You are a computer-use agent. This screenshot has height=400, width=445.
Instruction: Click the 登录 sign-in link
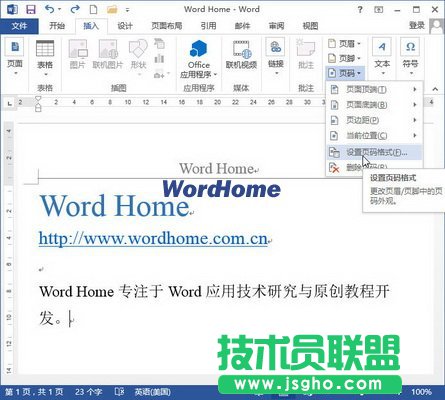pos(417,25)
